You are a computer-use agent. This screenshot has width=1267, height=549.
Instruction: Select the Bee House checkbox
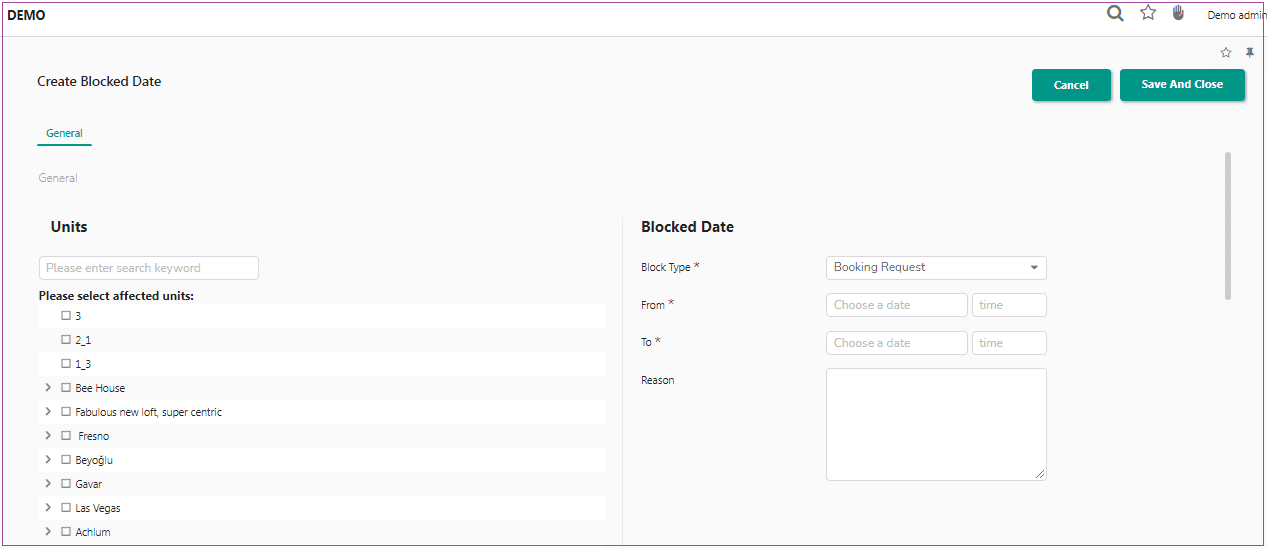coord(66,387)
